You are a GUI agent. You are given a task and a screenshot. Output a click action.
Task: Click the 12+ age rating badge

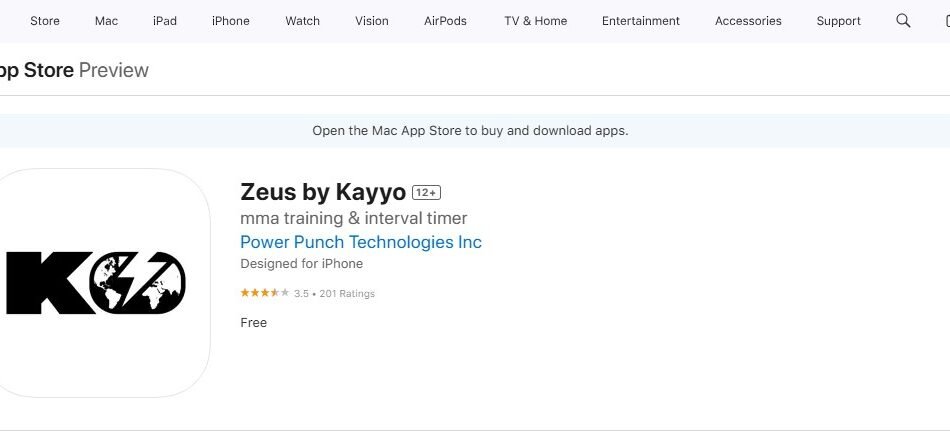pos(426,193)
